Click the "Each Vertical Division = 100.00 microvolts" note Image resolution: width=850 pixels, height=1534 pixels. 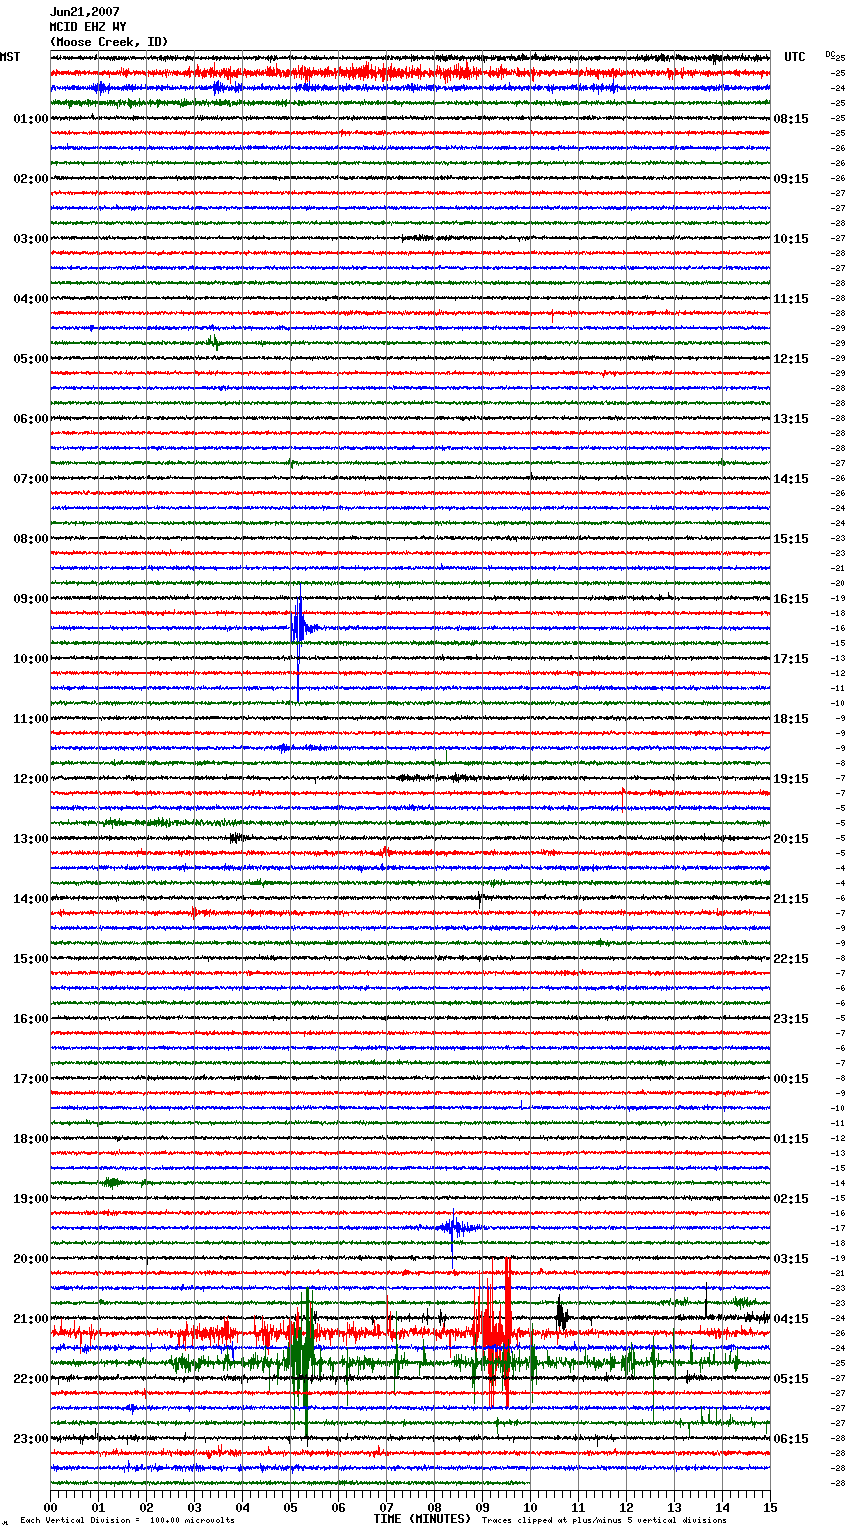pos(127,1521)
